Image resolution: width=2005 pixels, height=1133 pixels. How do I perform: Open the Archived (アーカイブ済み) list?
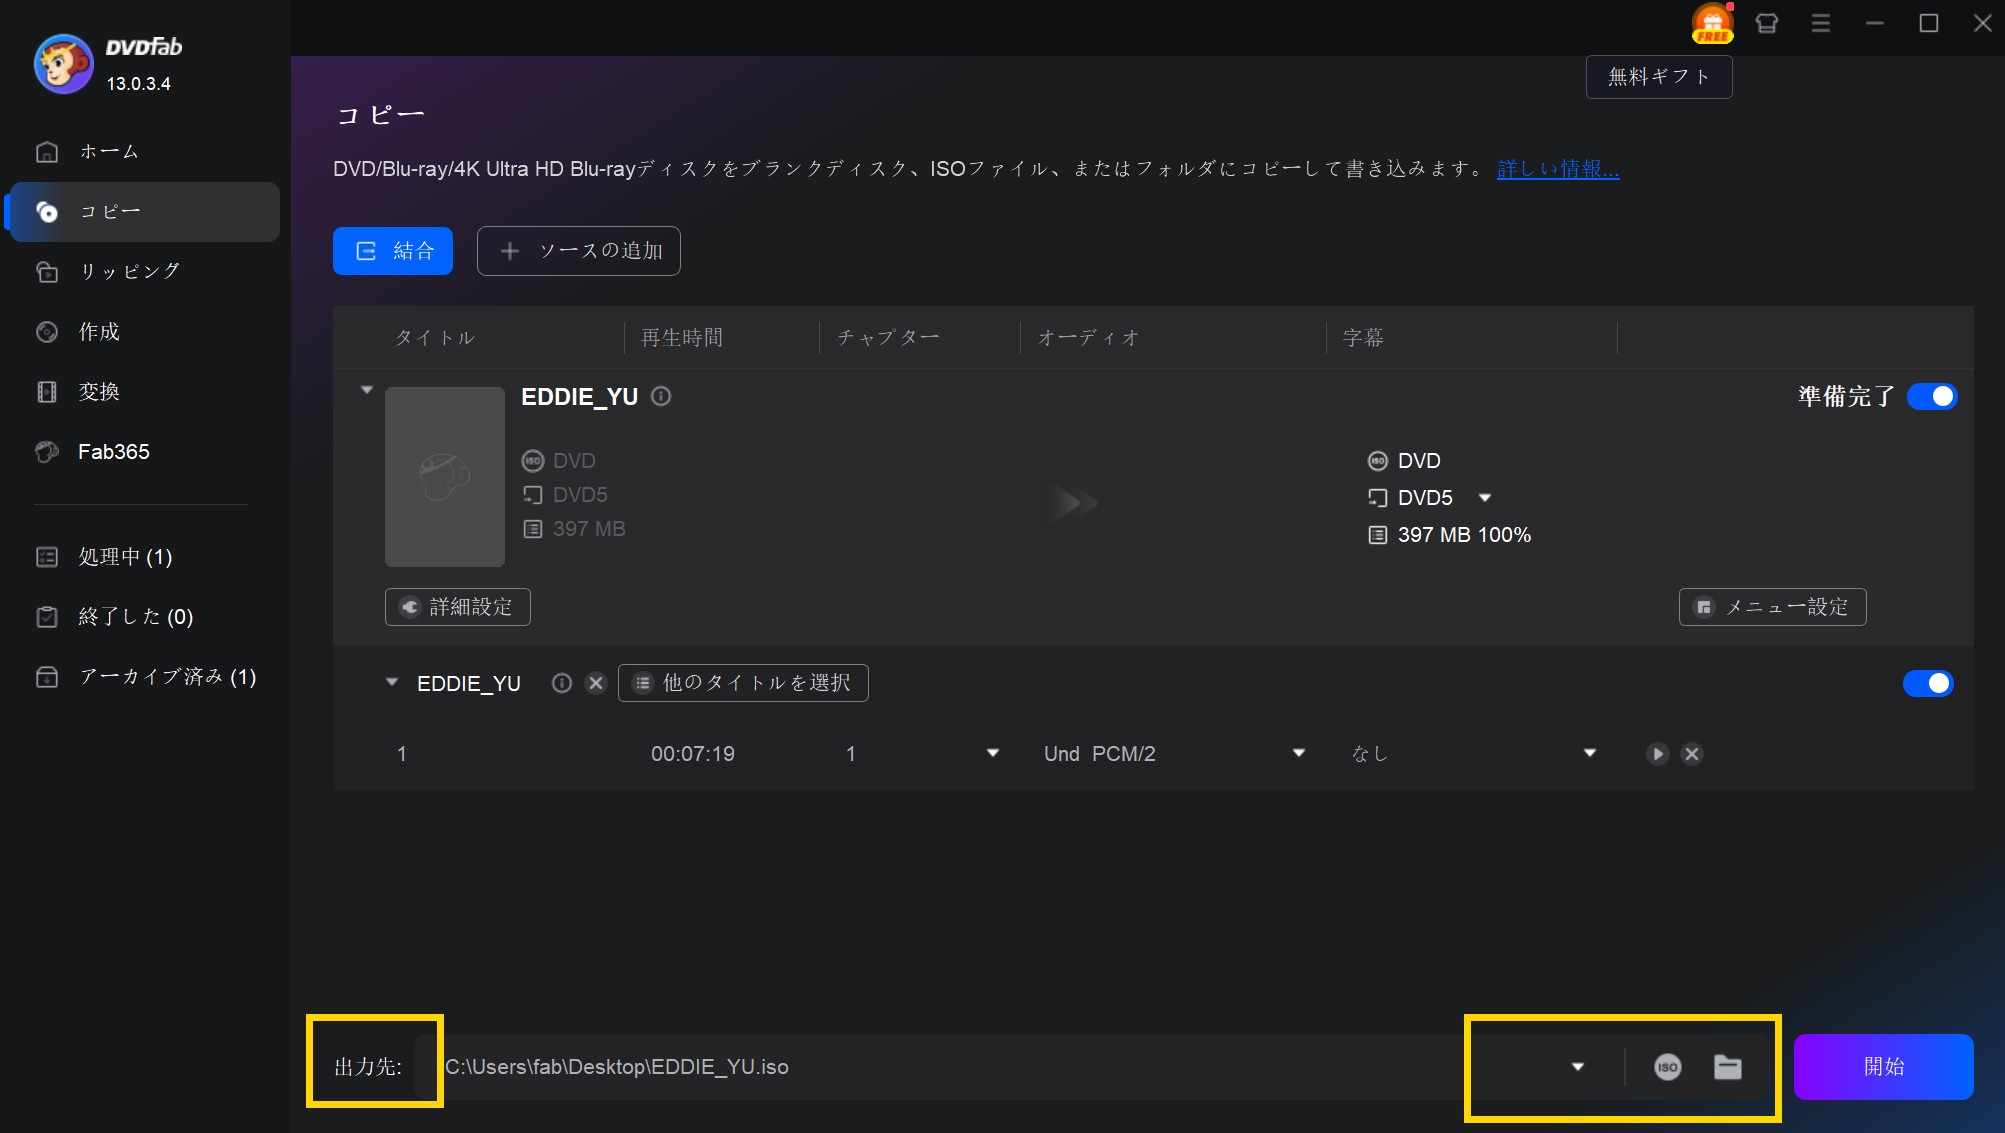[145, 677]
